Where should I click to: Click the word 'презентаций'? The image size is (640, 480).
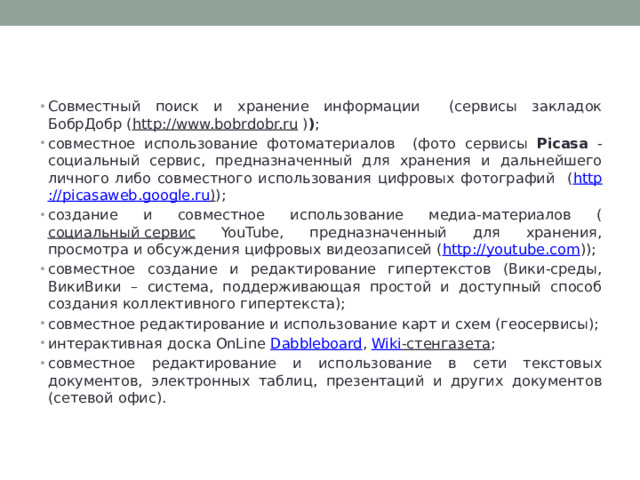pyautogui.click(x=376, y=381)
